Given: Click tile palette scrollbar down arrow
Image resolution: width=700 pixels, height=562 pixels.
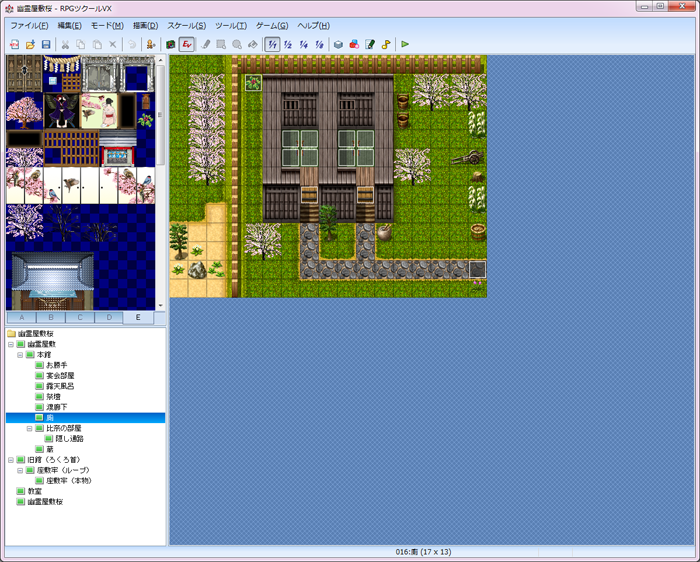Looking at the screenshot, I should (161, 306).
